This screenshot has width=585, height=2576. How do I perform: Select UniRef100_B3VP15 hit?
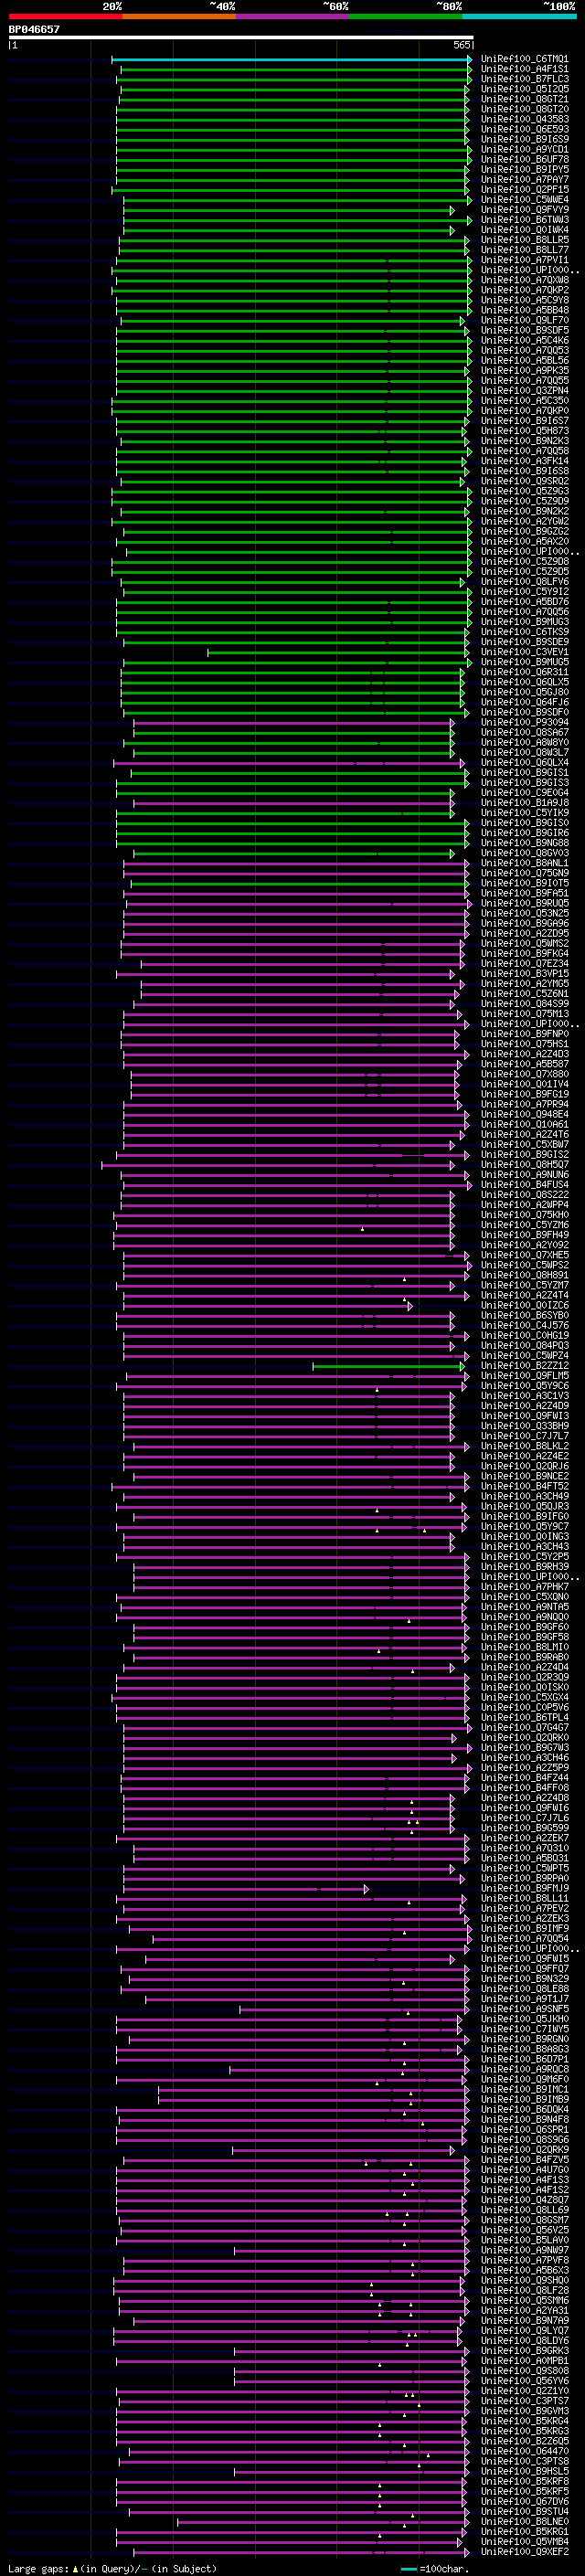pos(525,974)
